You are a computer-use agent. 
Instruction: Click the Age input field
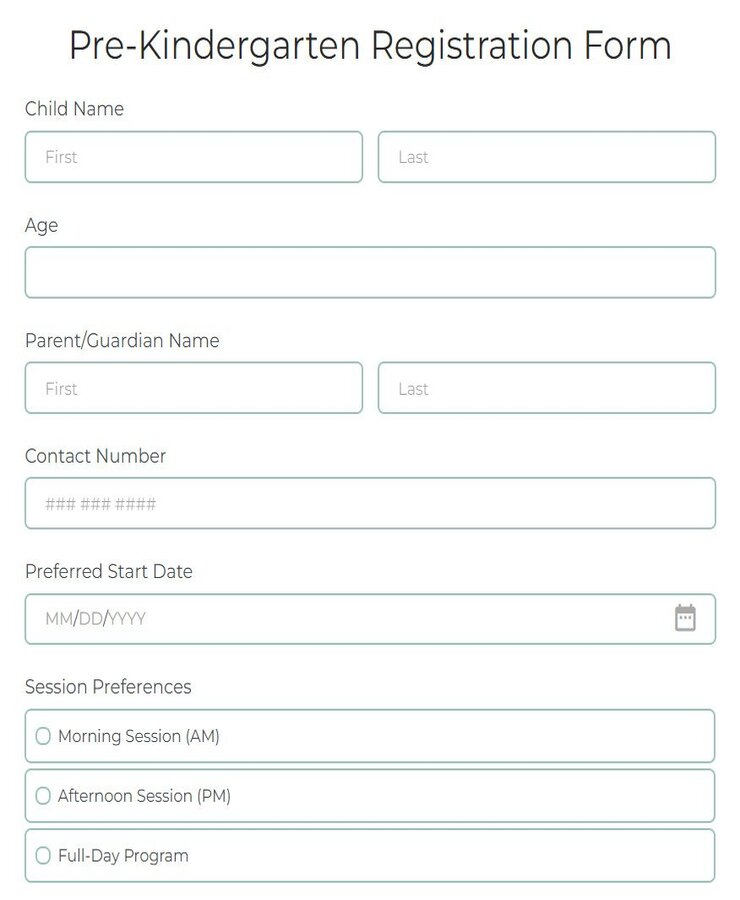point(370,272)
